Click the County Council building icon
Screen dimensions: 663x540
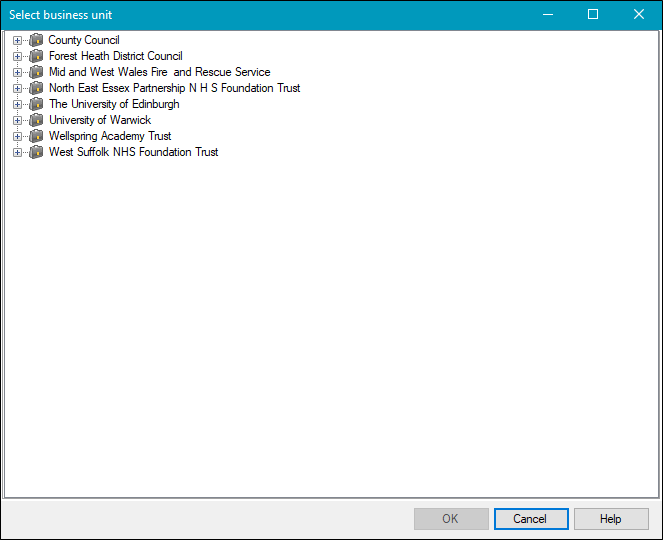[36, 40]
